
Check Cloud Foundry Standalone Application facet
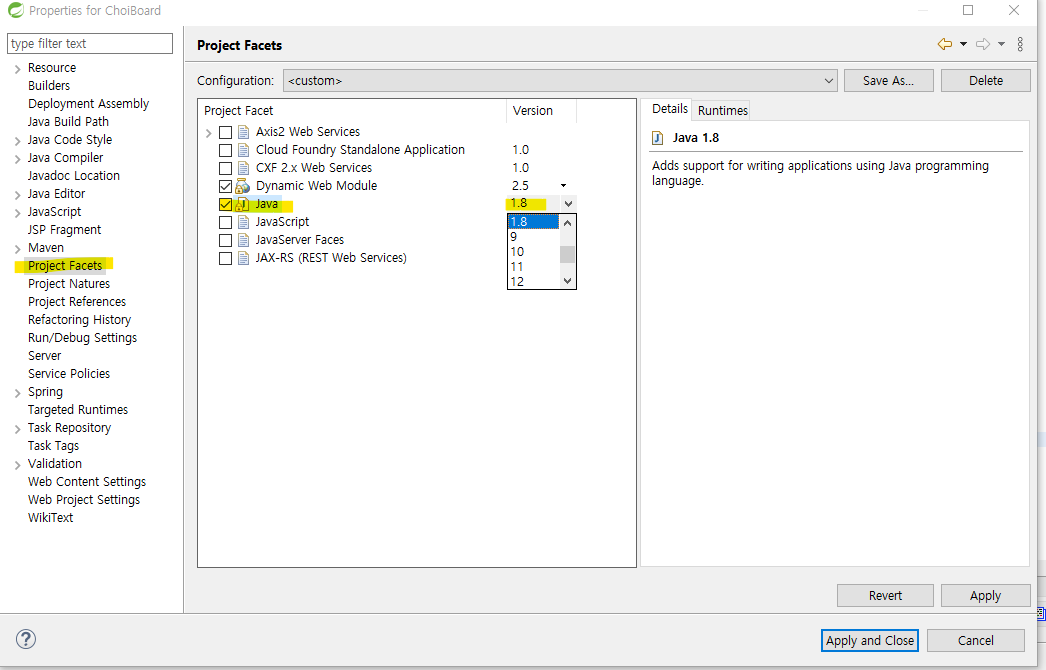click(225, 150)
